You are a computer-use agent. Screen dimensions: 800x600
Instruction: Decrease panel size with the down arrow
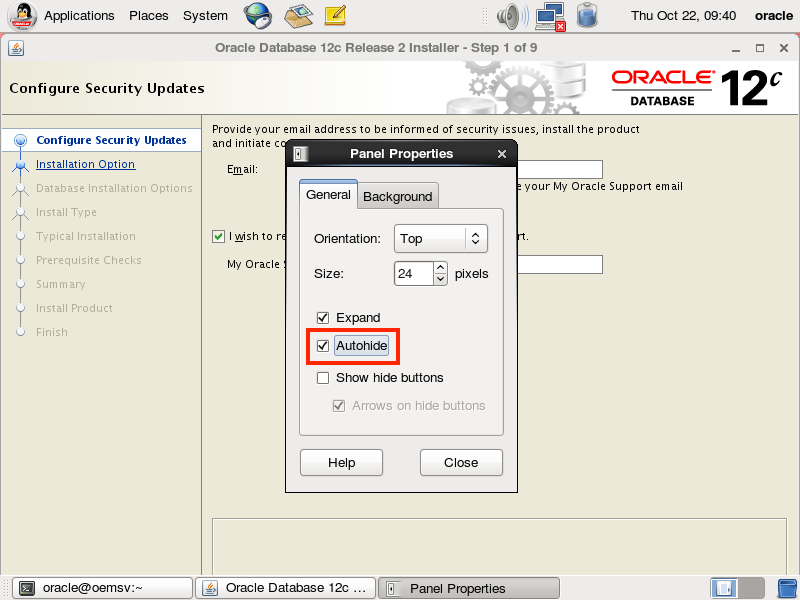click(x=440, y=280)
